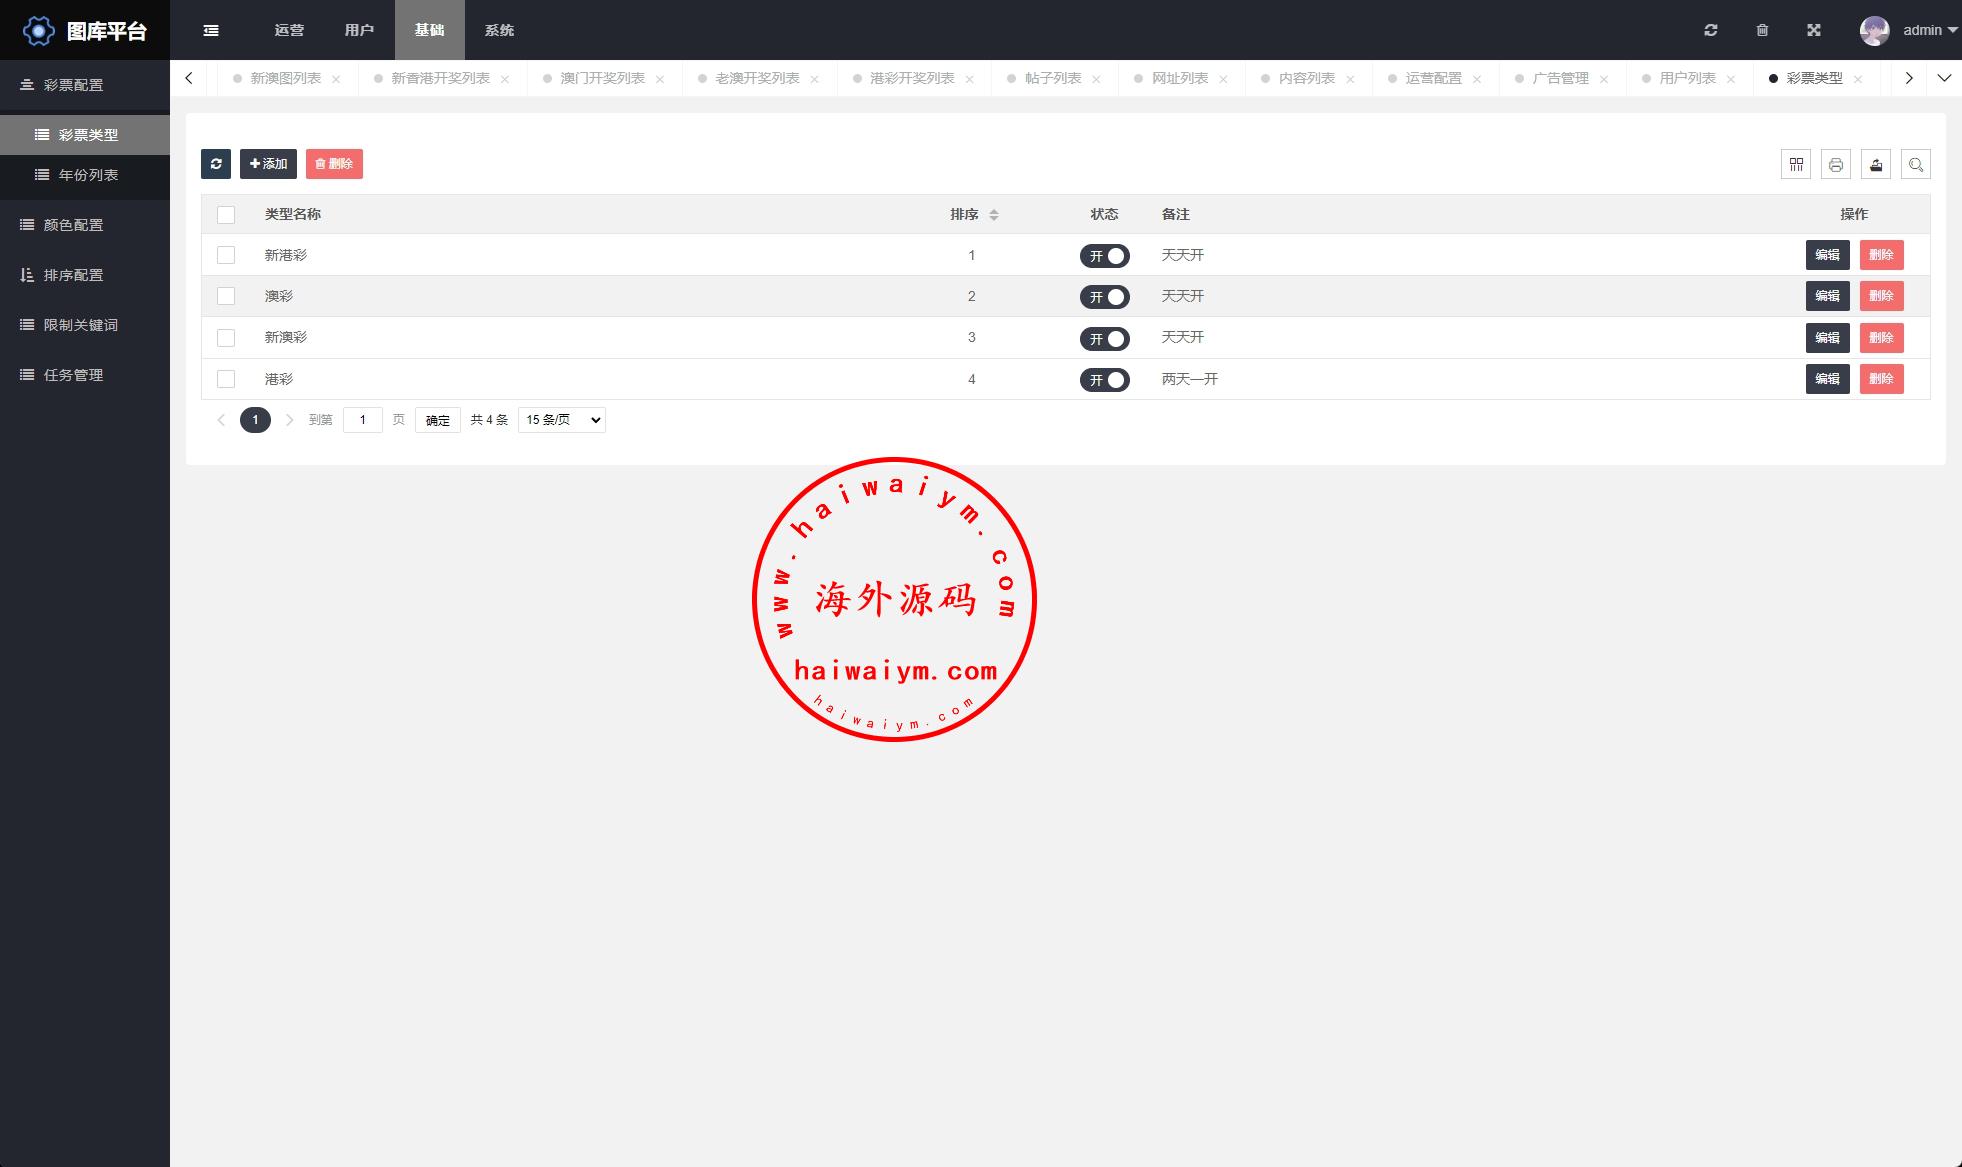
Task: Close the 老澳开奖列表 tab
Action: (815, 79)
